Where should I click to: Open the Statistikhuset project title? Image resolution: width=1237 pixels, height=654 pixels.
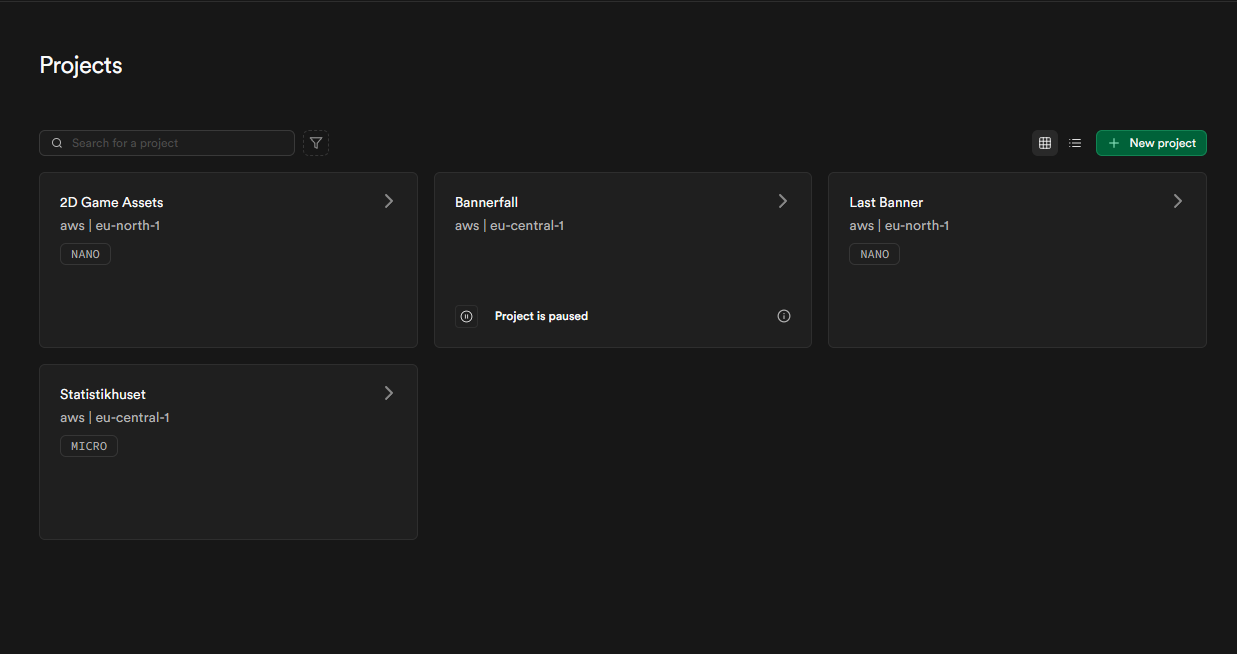click(103, 394)
